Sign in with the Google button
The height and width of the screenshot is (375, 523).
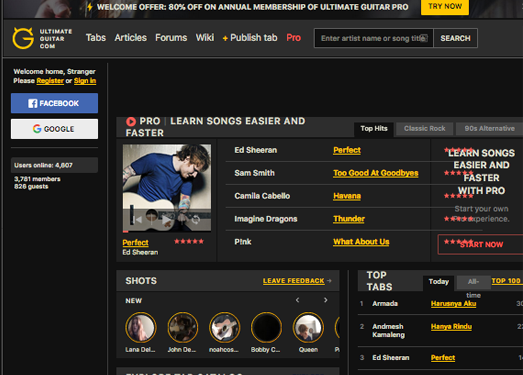54,129
